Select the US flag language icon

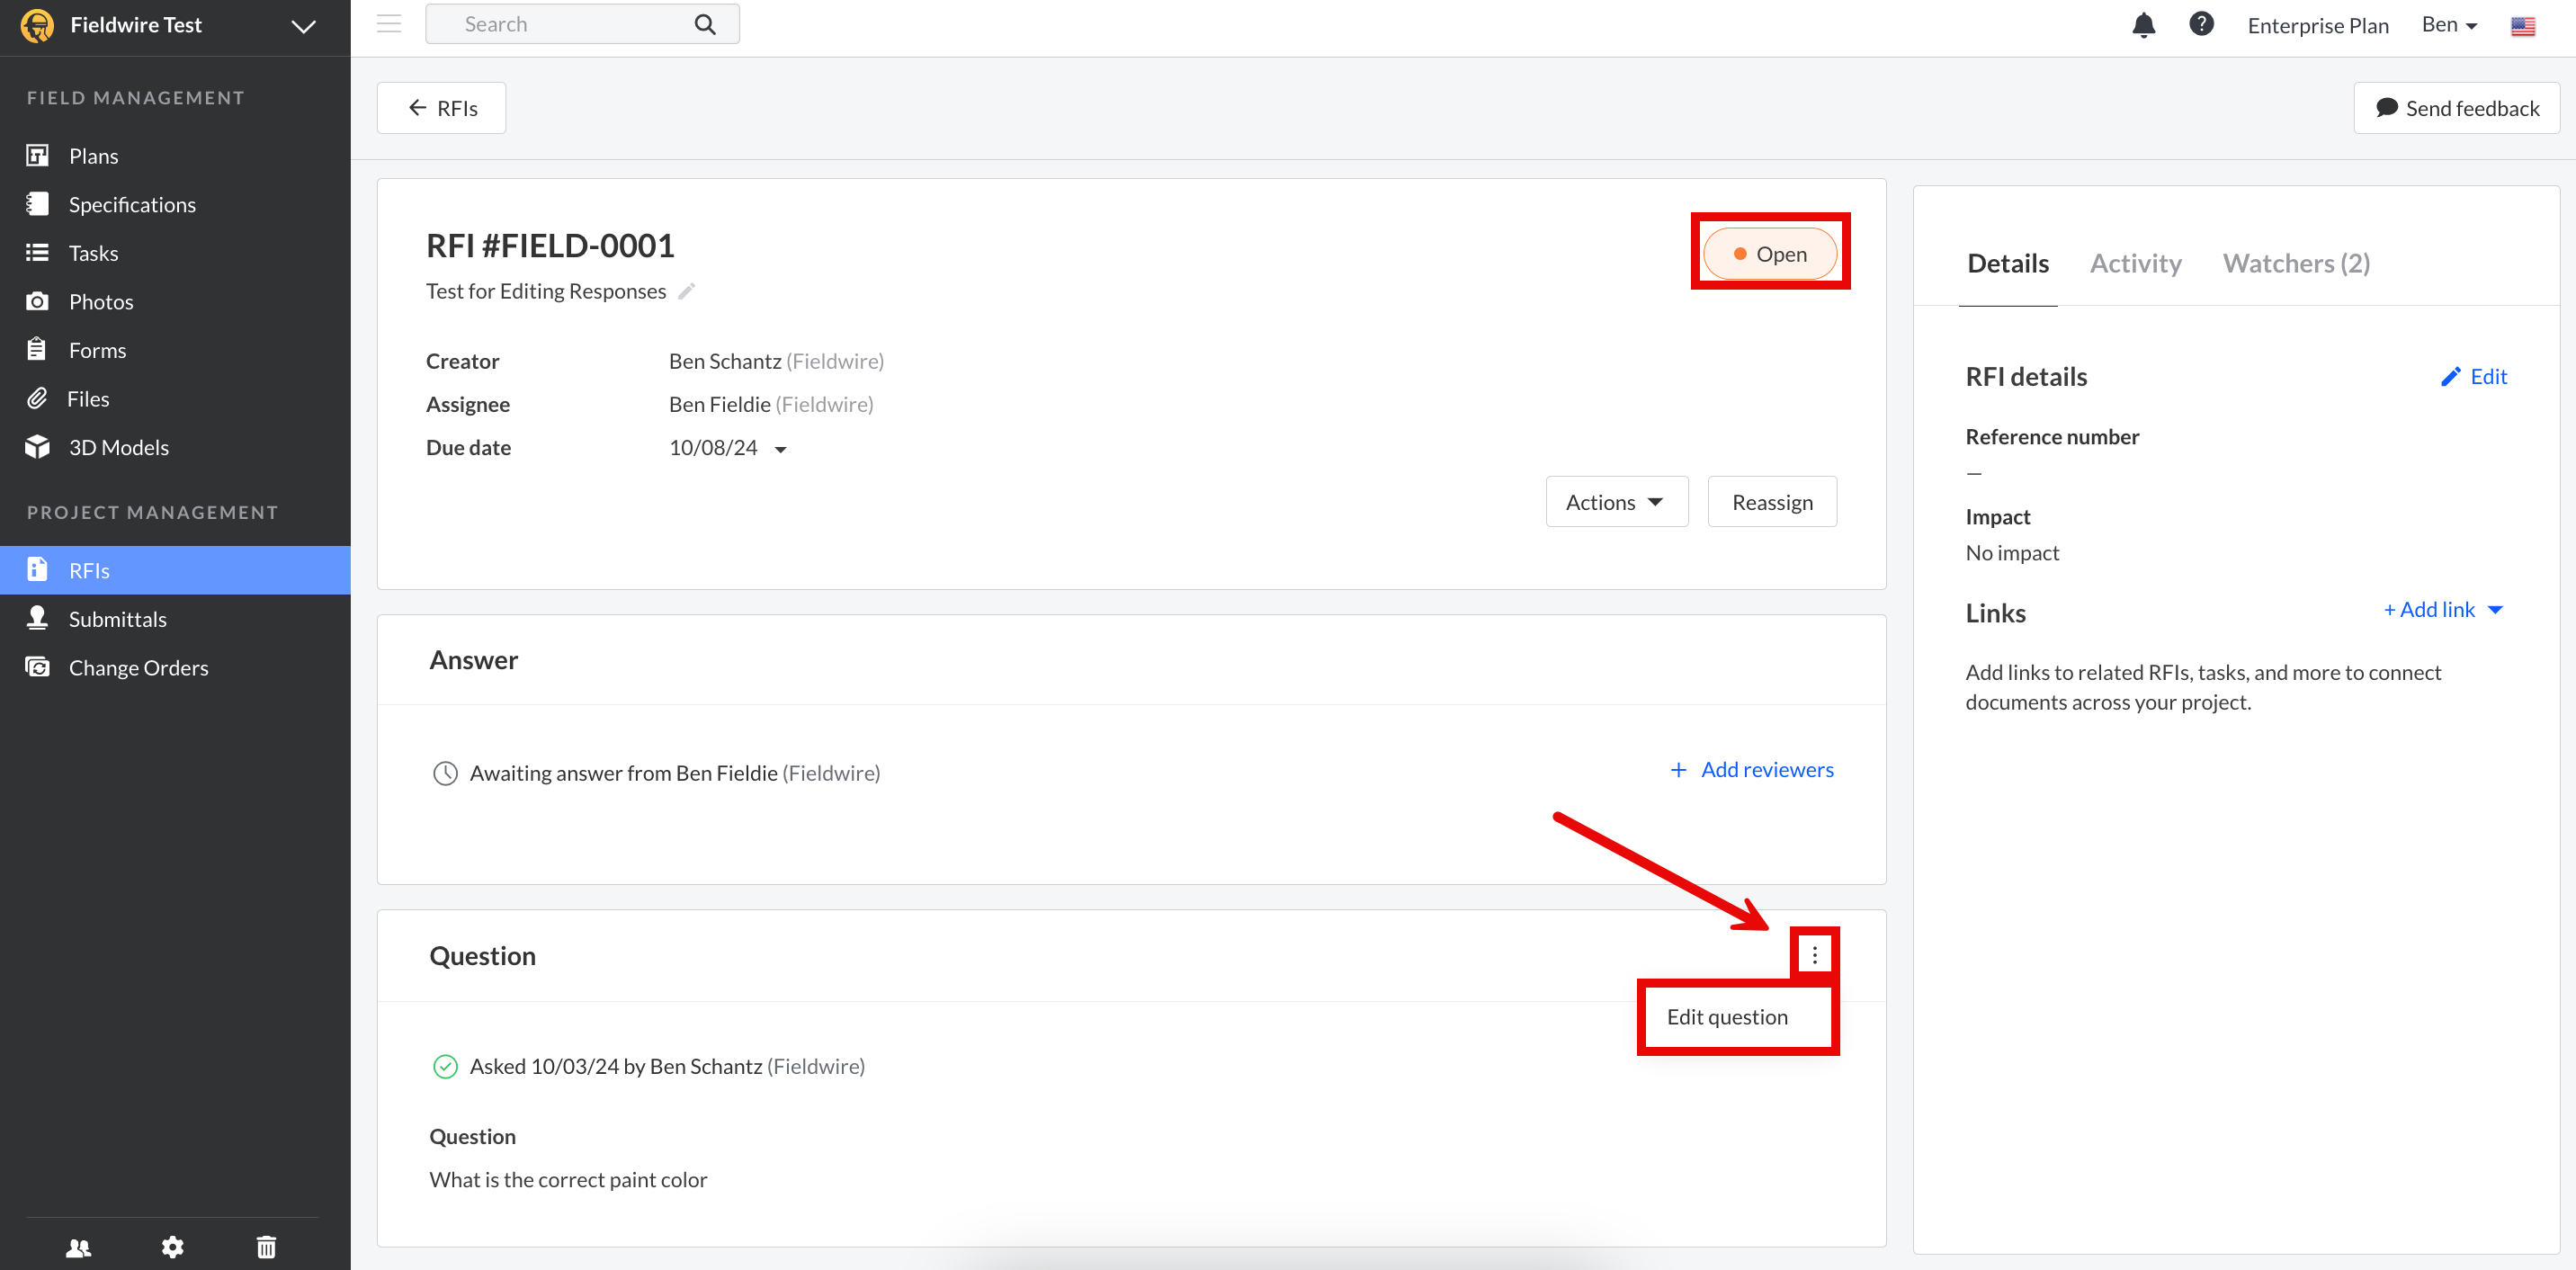pos(2522,26)
